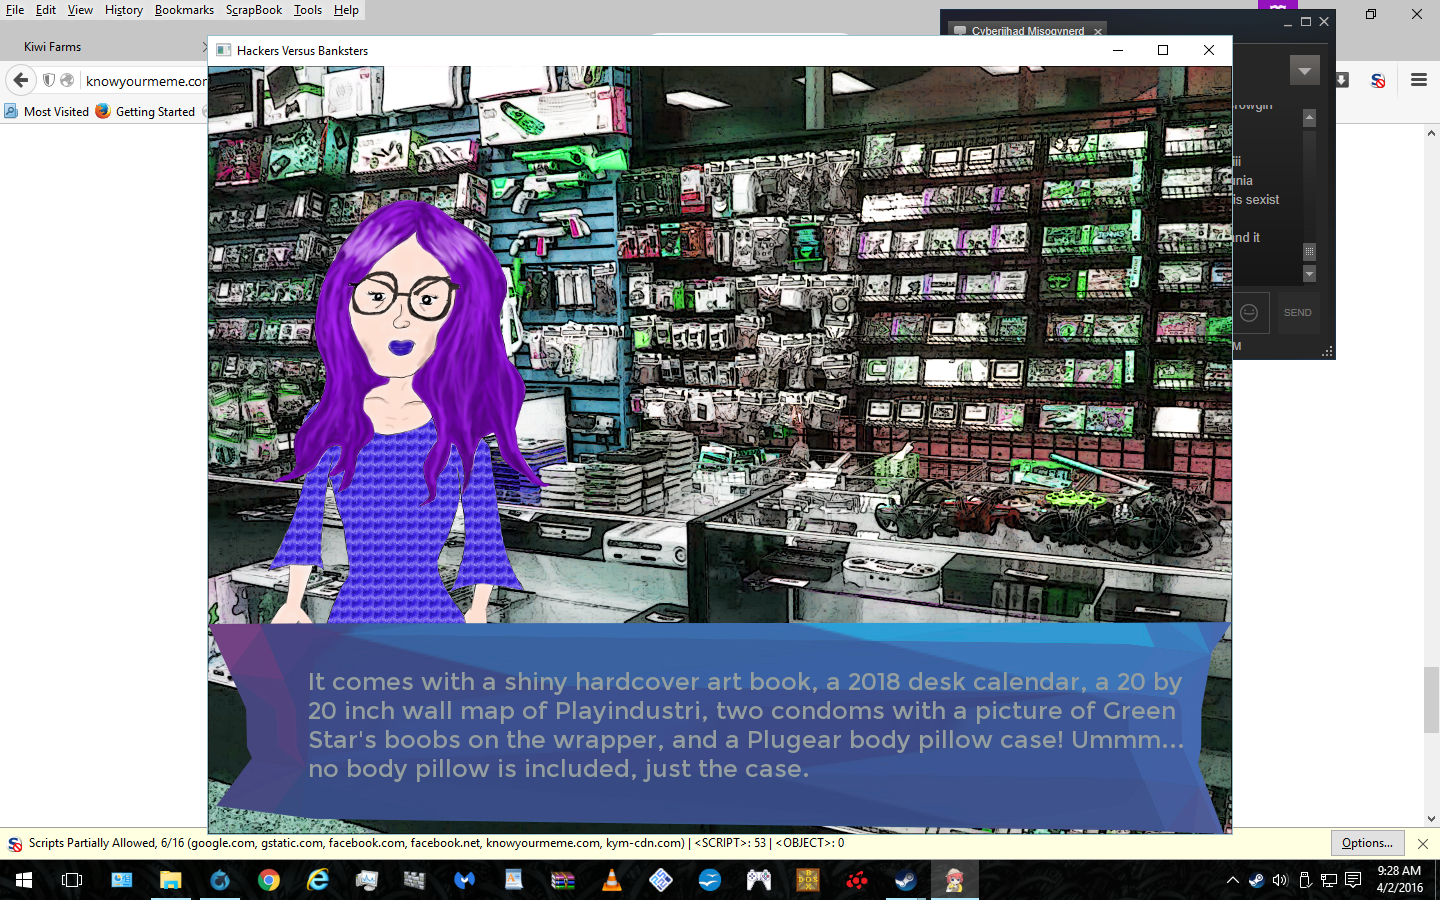Open Task View on the taskbar
The width and height of the screenshot is (1440, 900).
click(x=72, y=880)
